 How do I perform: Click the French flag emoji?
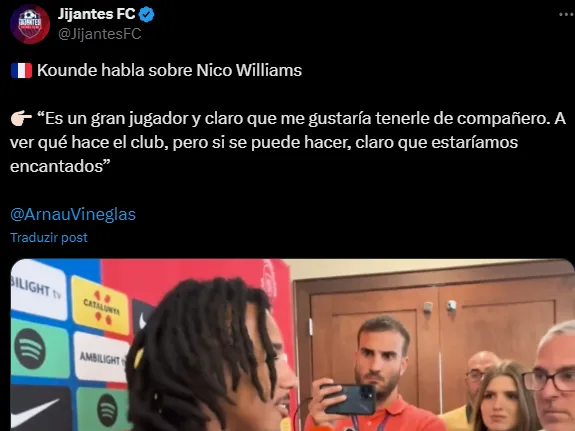(21, 70)
